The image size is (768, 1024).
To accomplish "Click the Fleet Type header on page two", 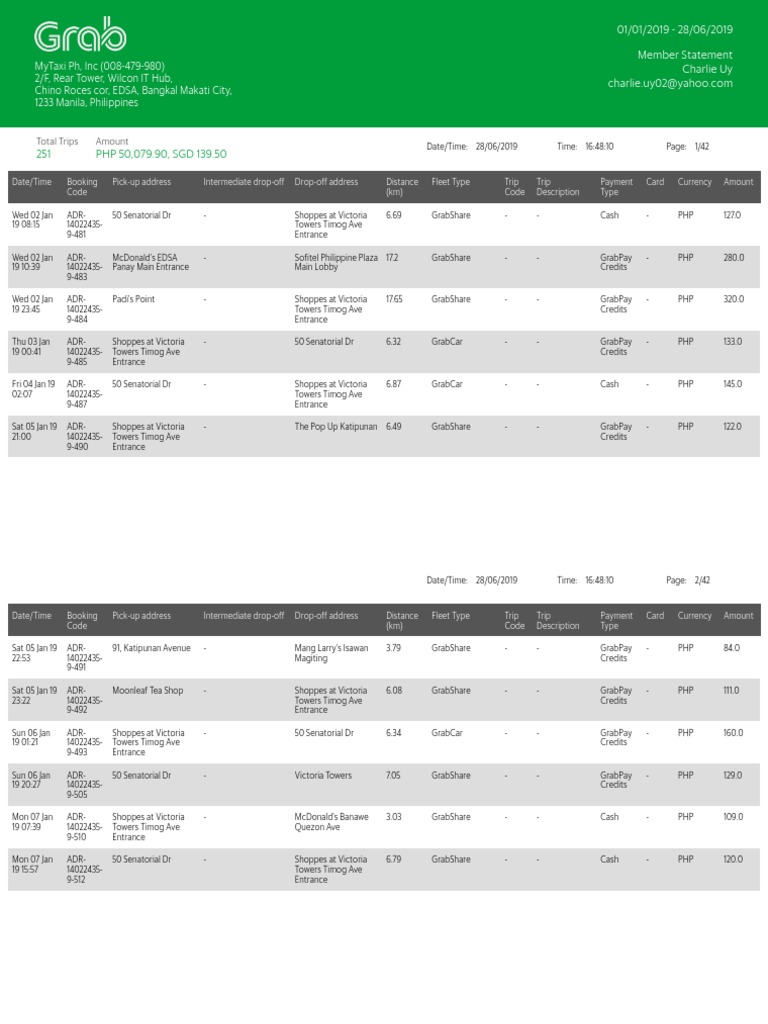I will click(450, 616).
